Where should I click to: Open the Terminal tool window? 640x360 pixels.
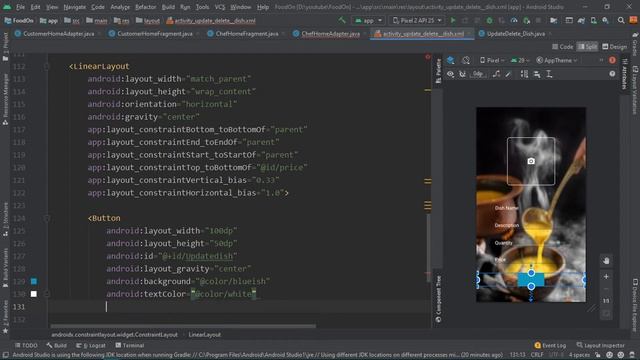[x=130, y=345]
